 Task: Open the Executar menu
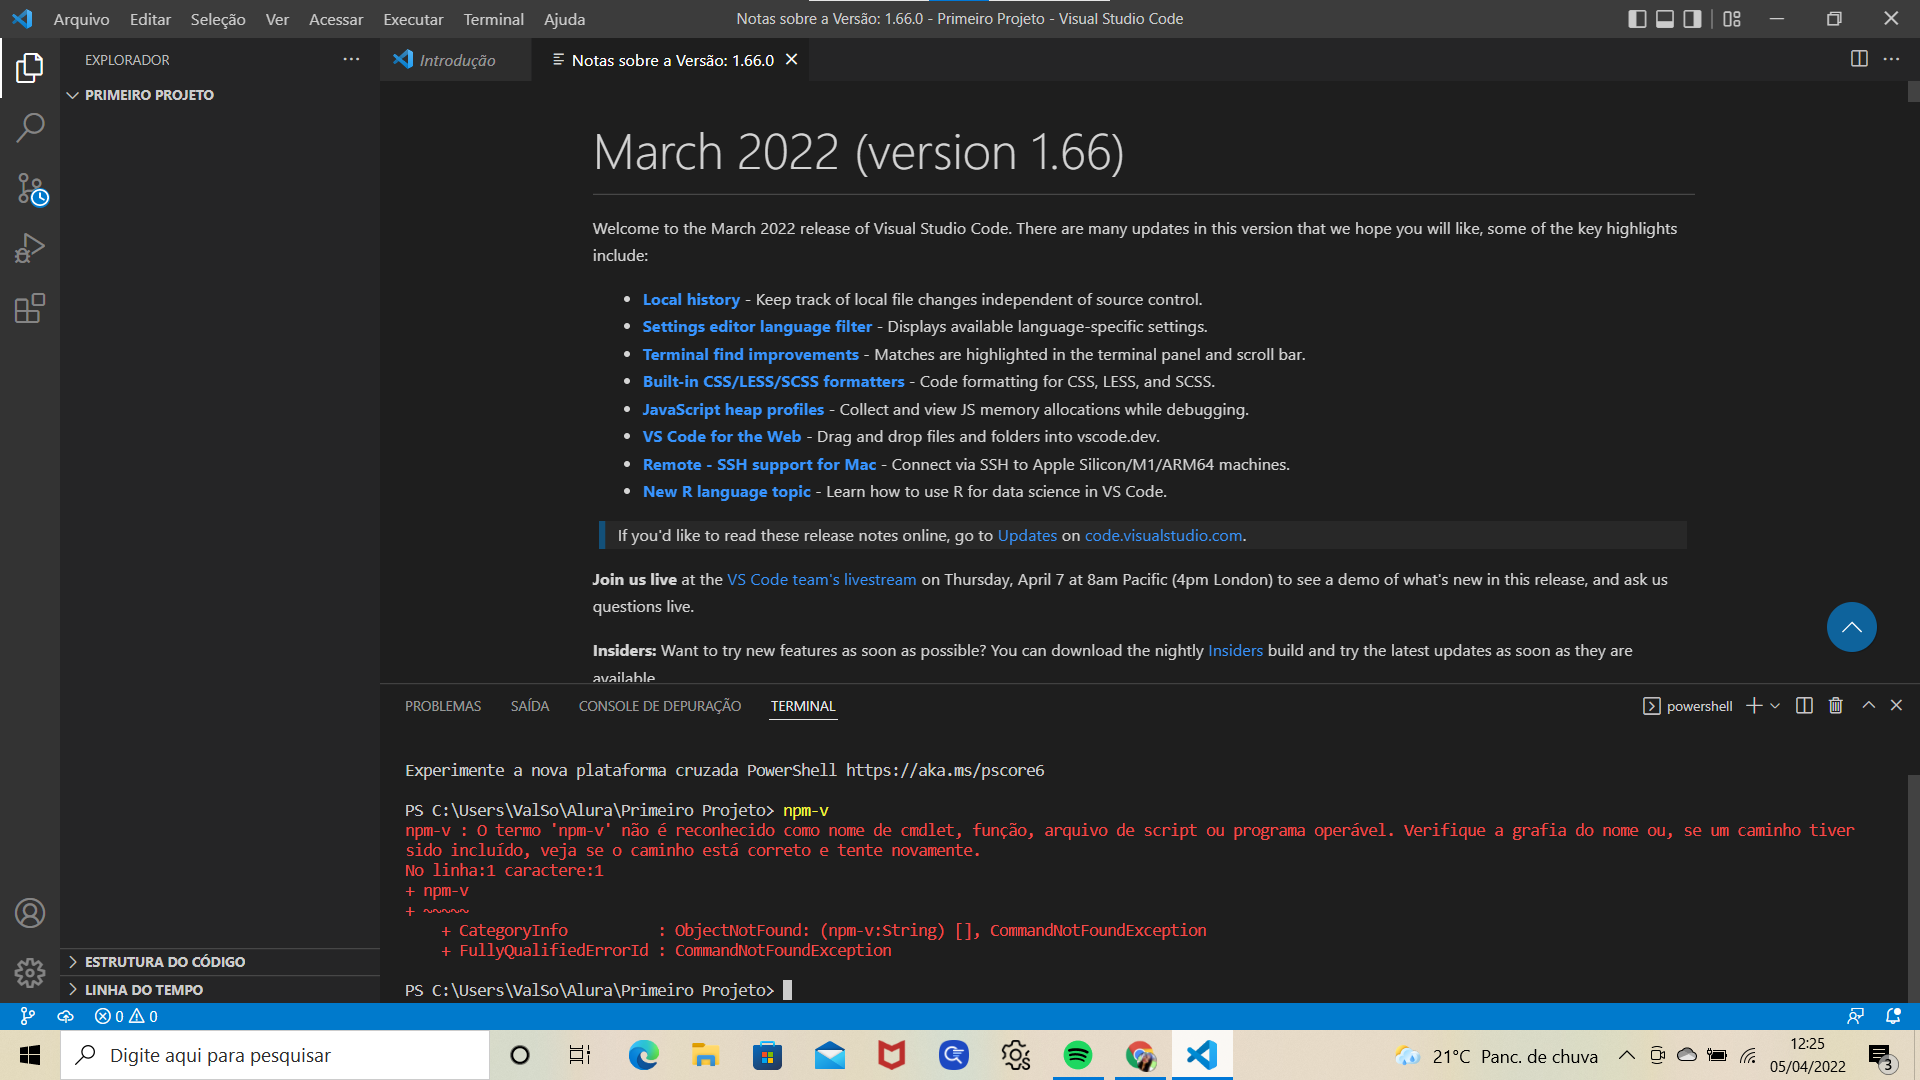tap(413, 19)
